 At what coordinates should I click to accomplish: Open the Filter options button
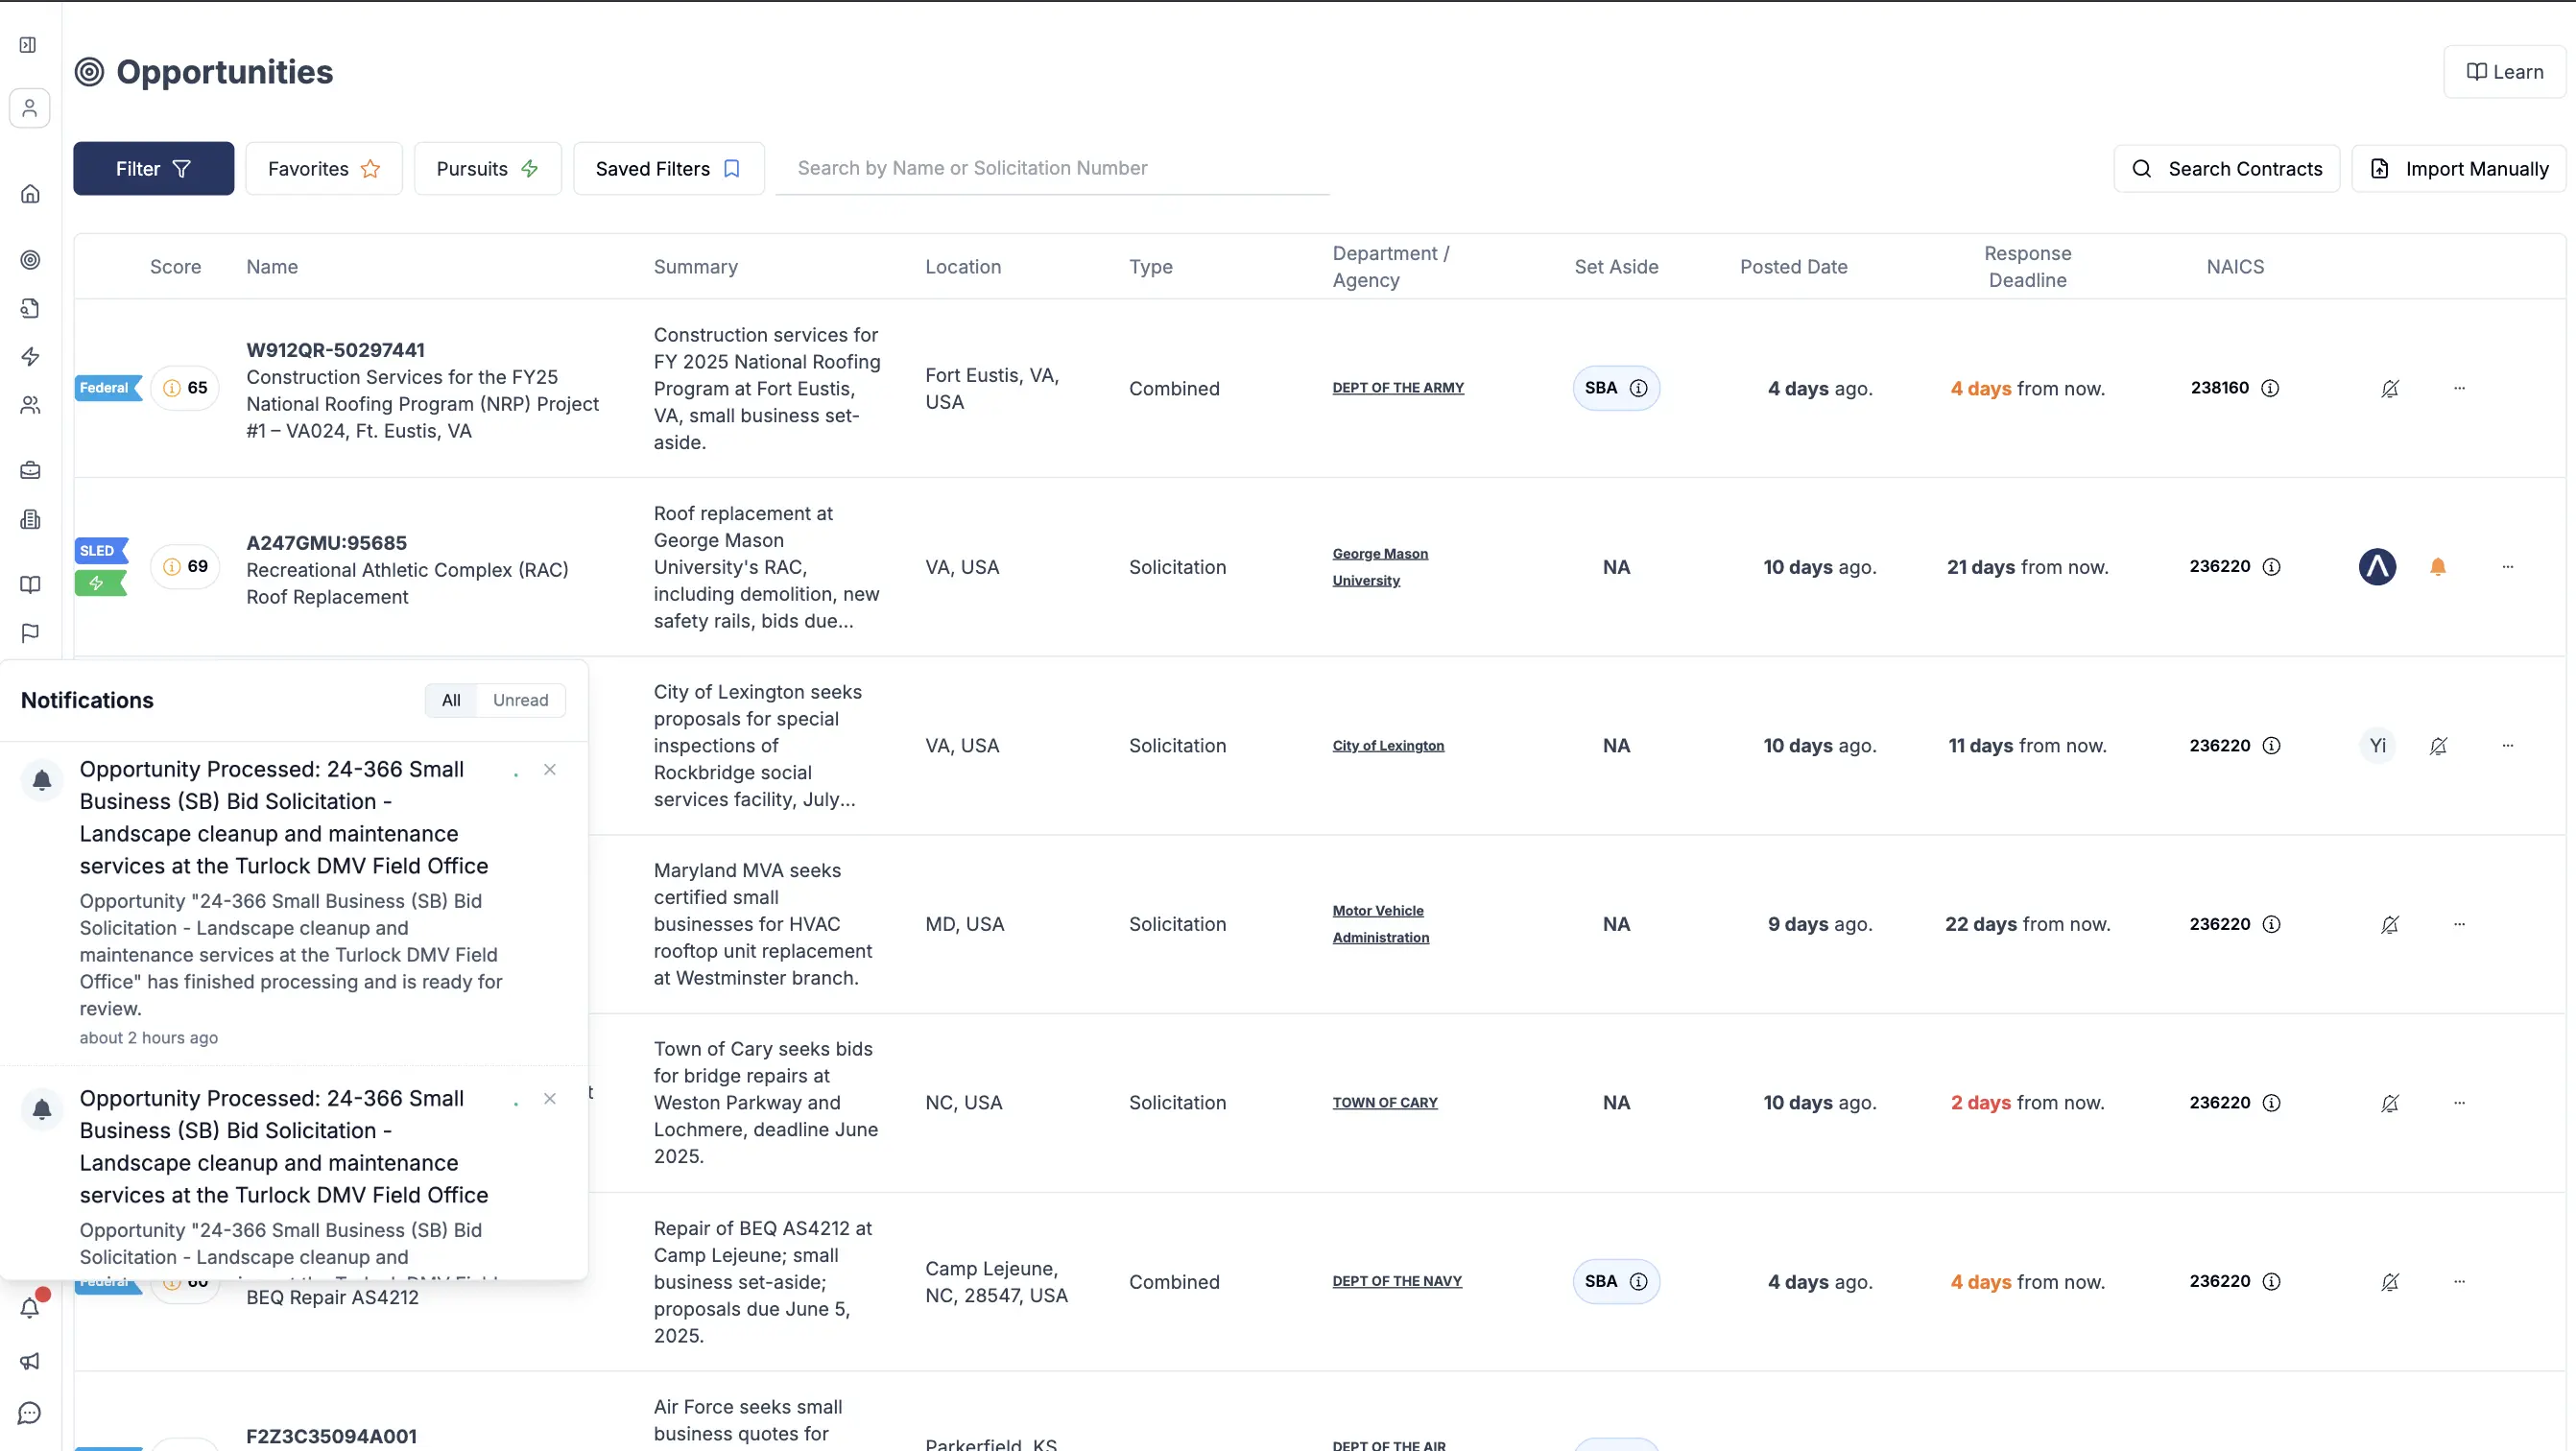click(x=153, y=168)
